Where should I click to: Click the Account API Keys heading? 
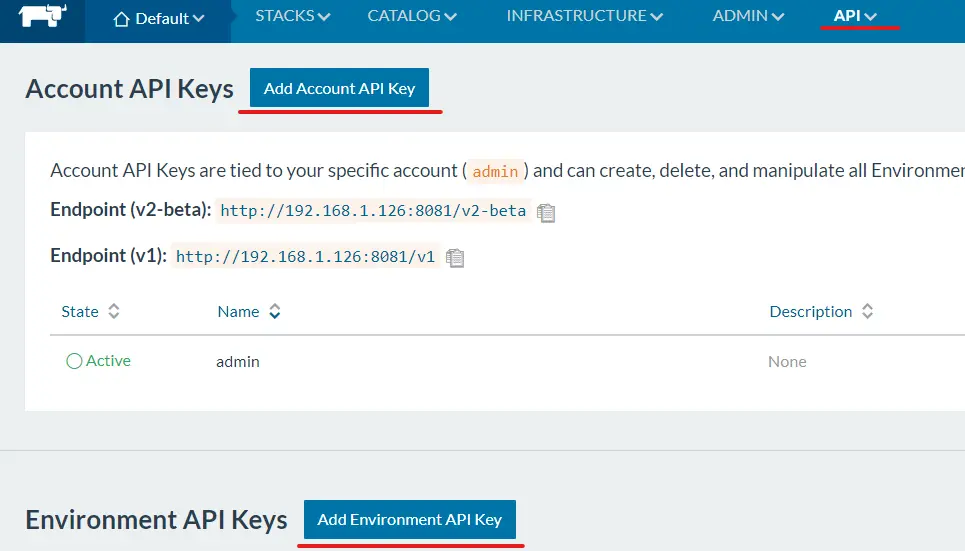coord(129,89)
